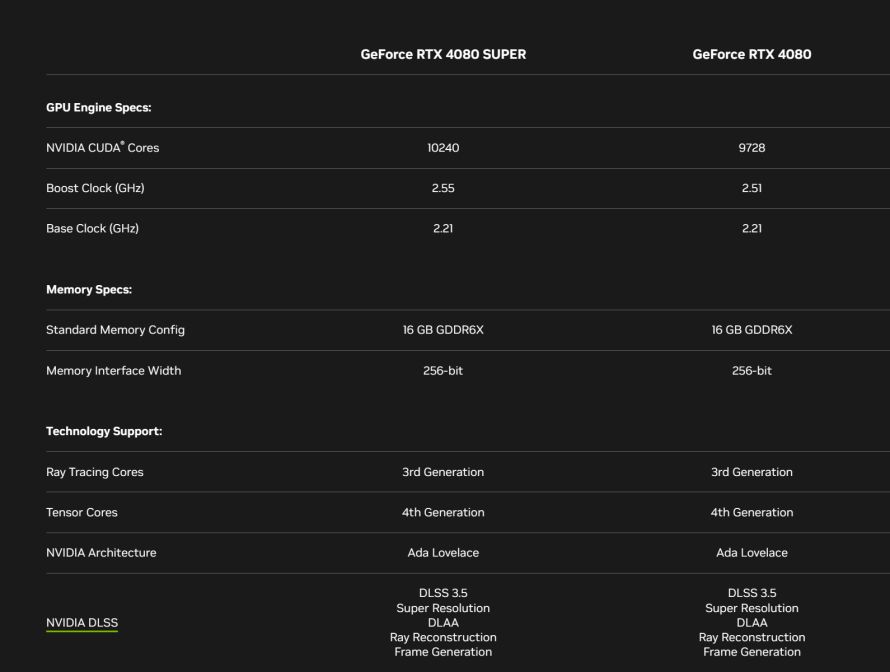Click the NVIDIA CUDA Cores row label
The image size is (890, 672).
102,148
